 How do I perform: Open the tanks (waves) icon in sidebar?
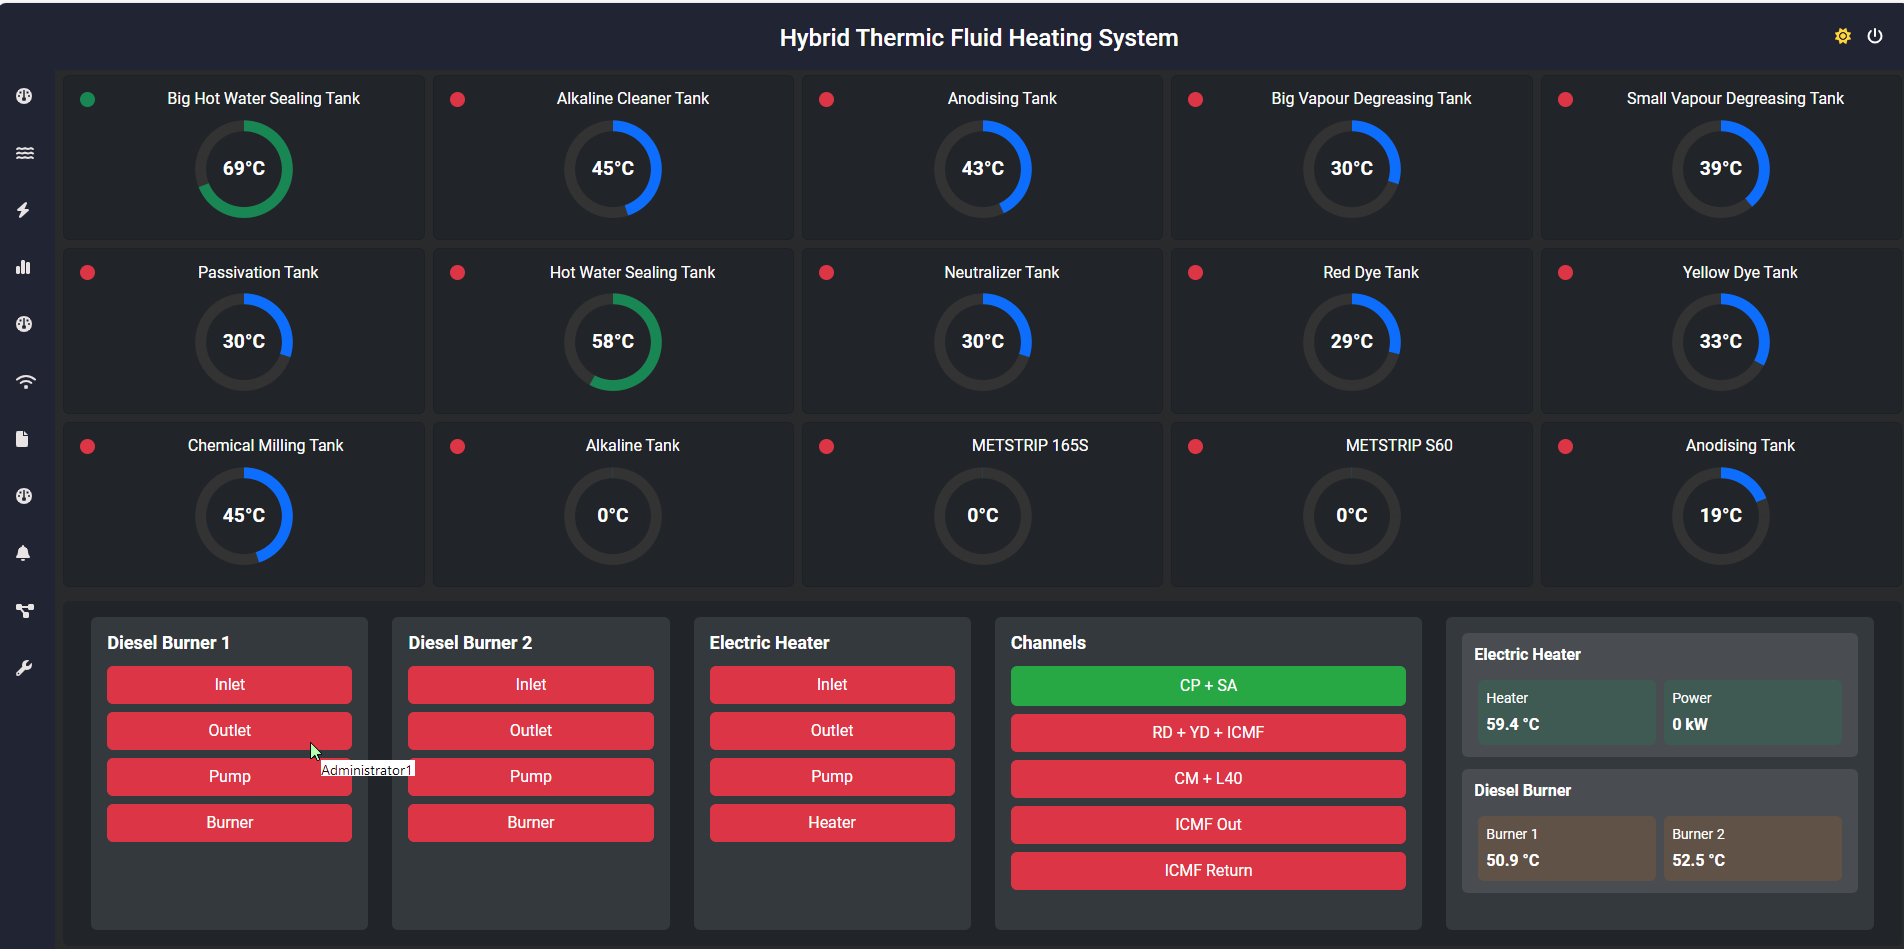coord(24,153)
